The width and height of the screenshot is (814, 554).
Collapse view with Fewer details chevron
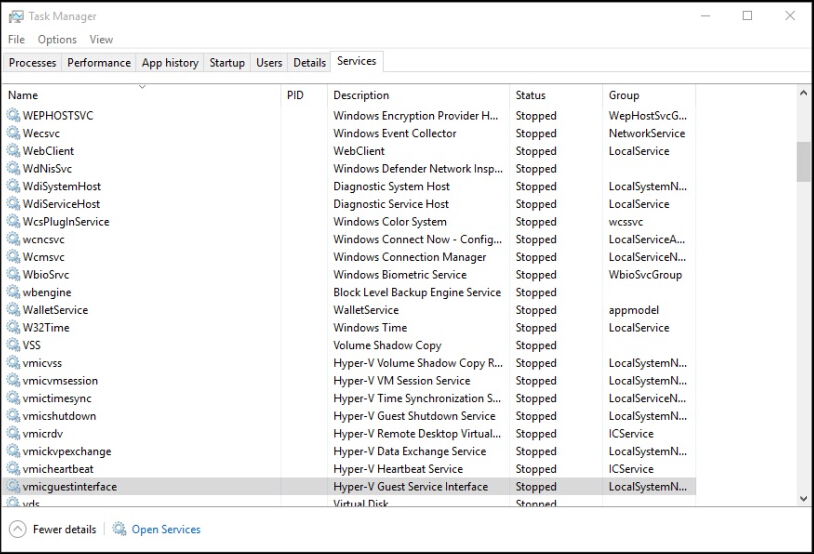click(17, 529)
